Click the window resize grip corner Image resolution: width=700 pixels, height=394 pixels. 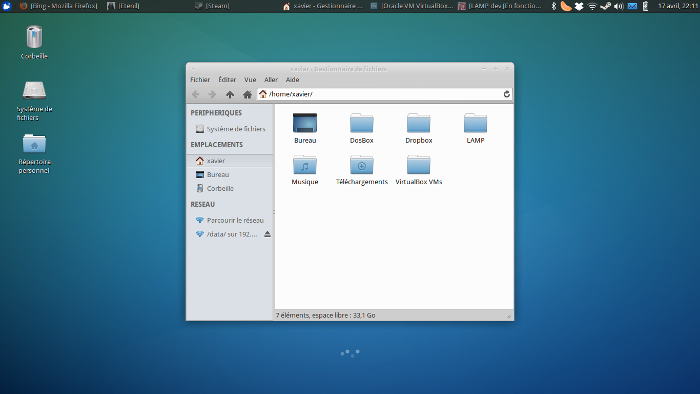pyautogui.click(x=509, y=316)
